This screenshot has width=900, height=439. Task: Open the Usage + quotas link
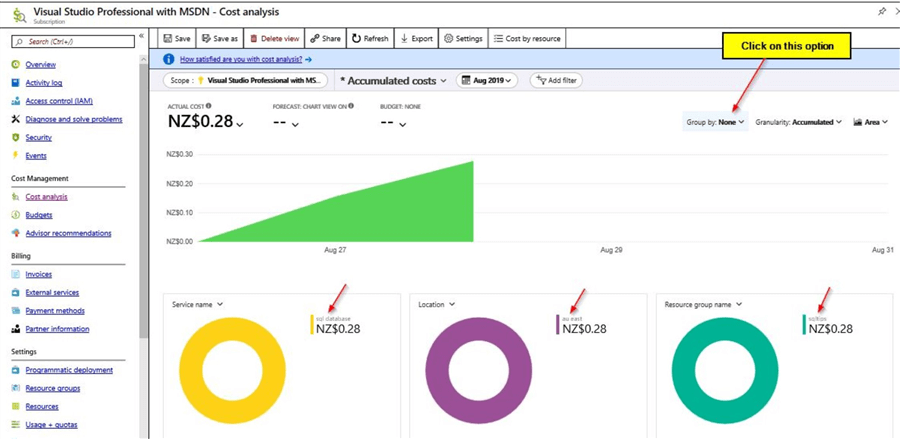(x=52, y=425)
